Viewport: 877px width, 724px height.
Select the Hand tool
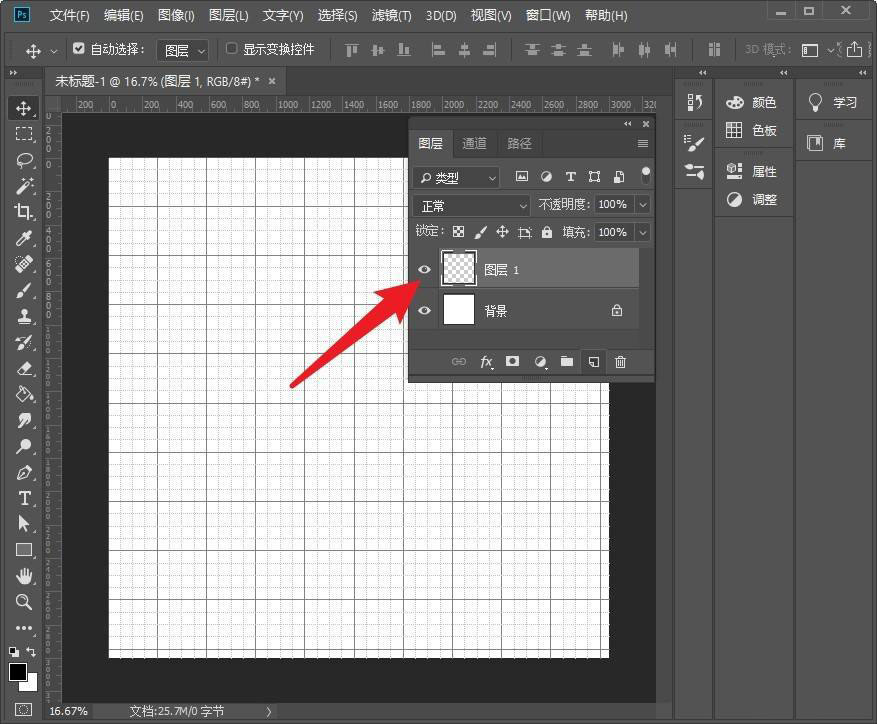(24, 576)
